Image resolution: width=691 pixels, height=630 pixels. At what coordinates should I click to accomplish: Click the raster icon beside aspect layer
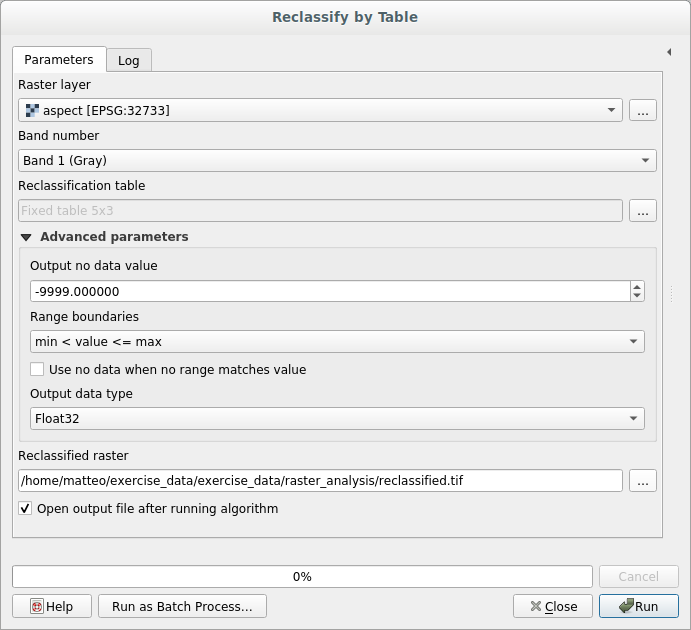[32, 111]
